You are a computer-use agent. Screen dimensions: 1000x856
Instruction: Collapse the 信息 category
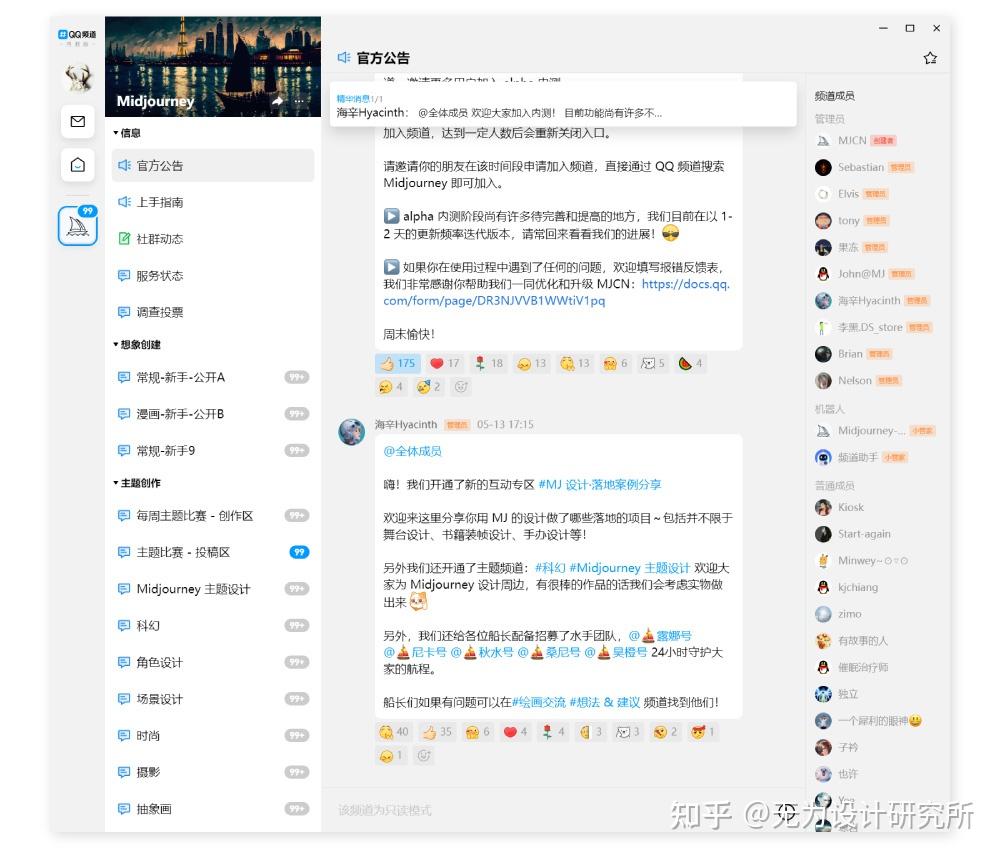(127, 133)
